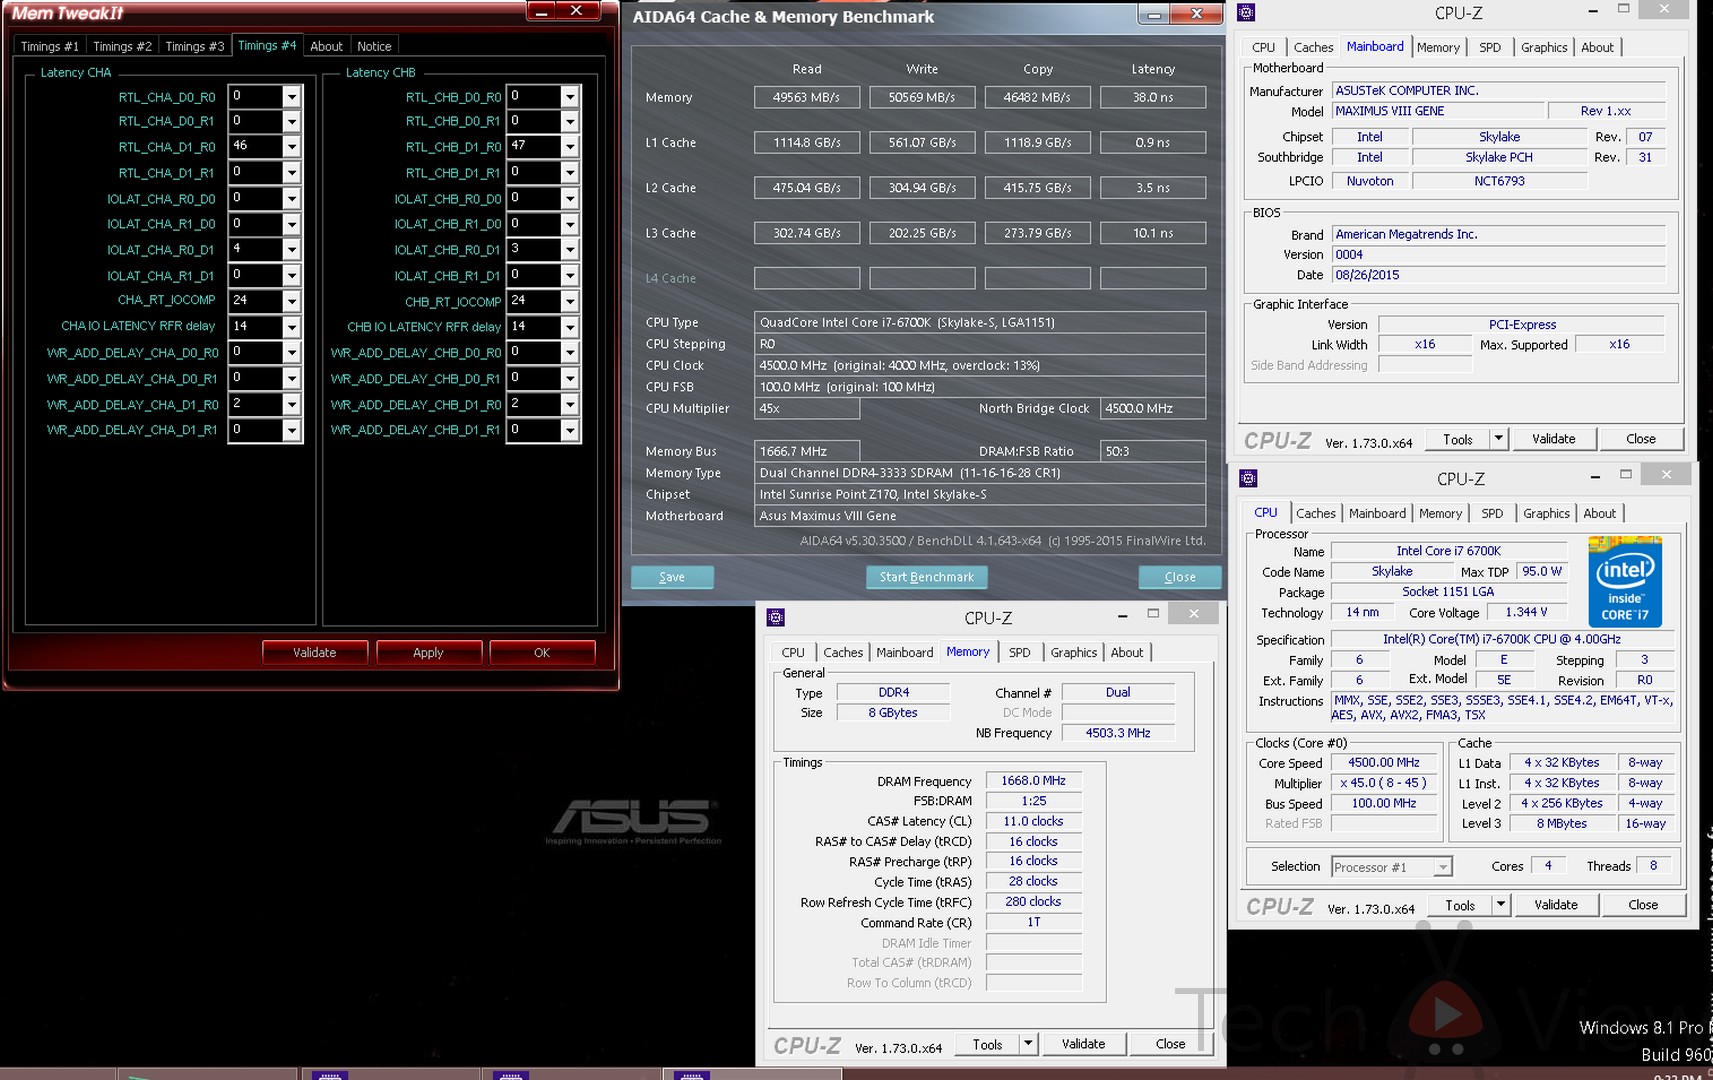Click Memory Read value 49563 MB/s
The width and height of the screenshot is (1713, 1080).
pyautogui.click(x=807, y=97)
